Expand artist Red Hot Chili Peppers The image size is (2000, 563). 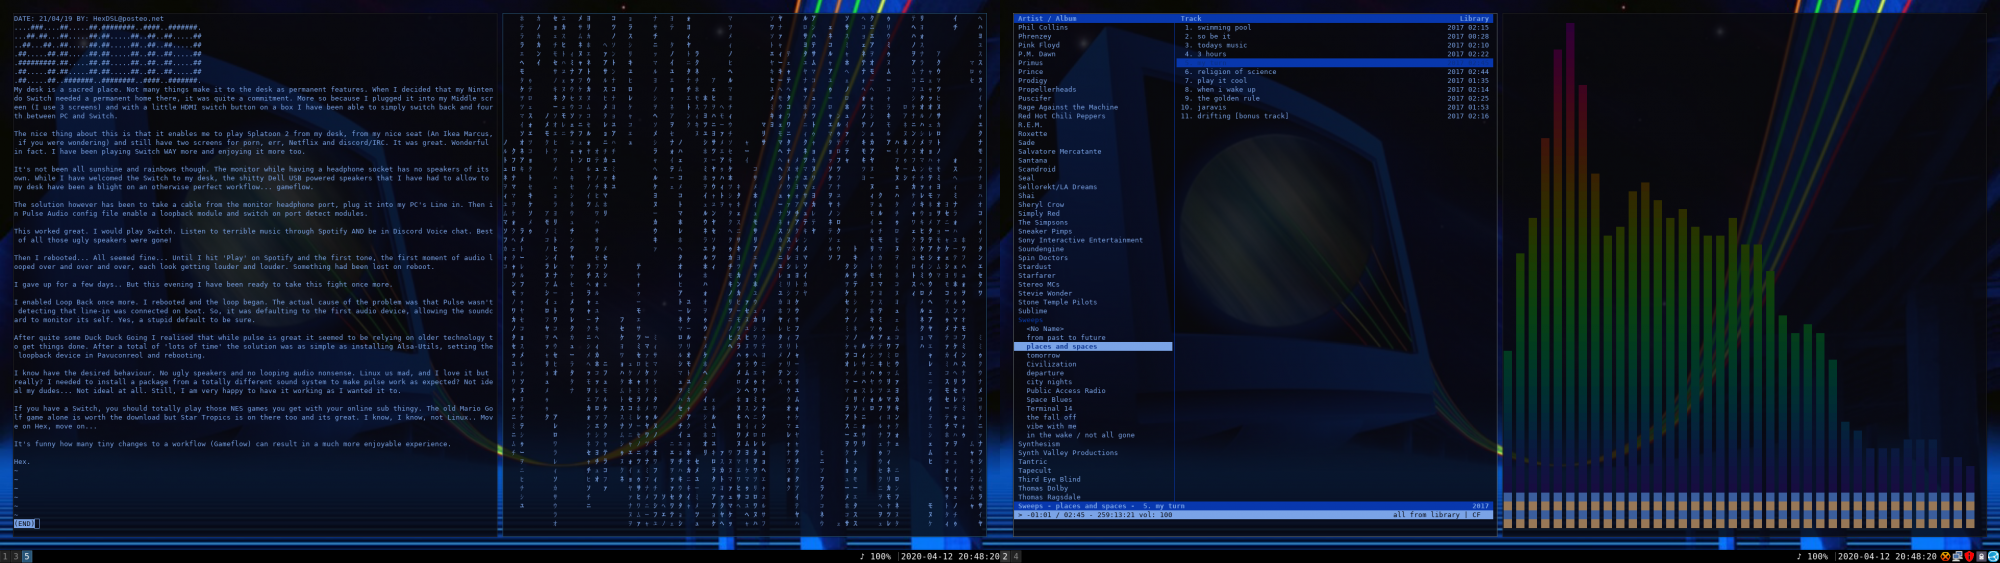pos(1062,117)
